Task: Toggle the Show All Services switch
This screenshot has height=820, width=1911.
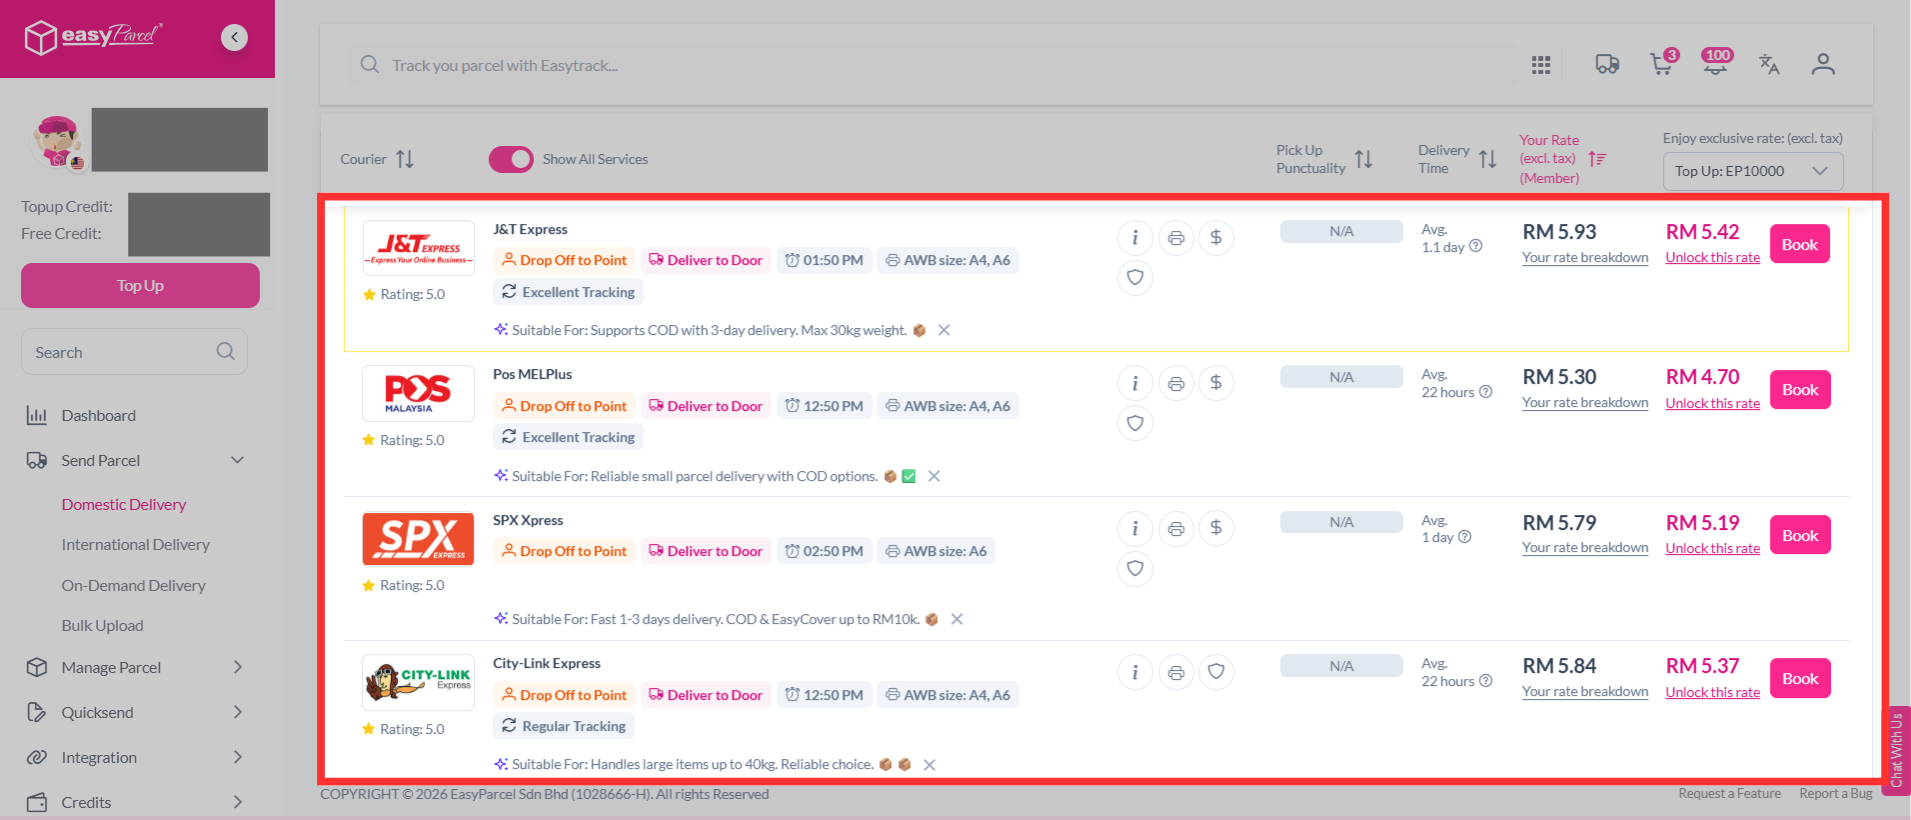Action: click(x=511, y=159)
